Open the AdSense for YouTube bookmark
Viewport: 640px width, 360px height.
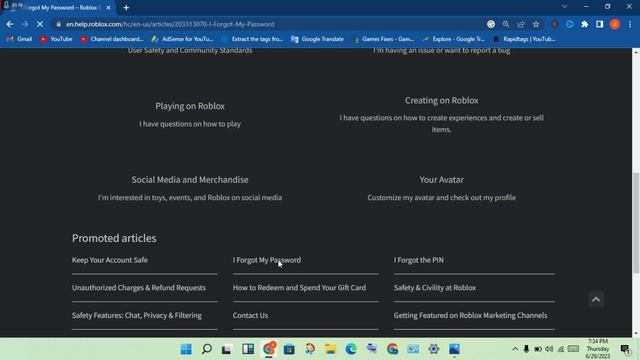pyautogui.click(x=182, y=39)
